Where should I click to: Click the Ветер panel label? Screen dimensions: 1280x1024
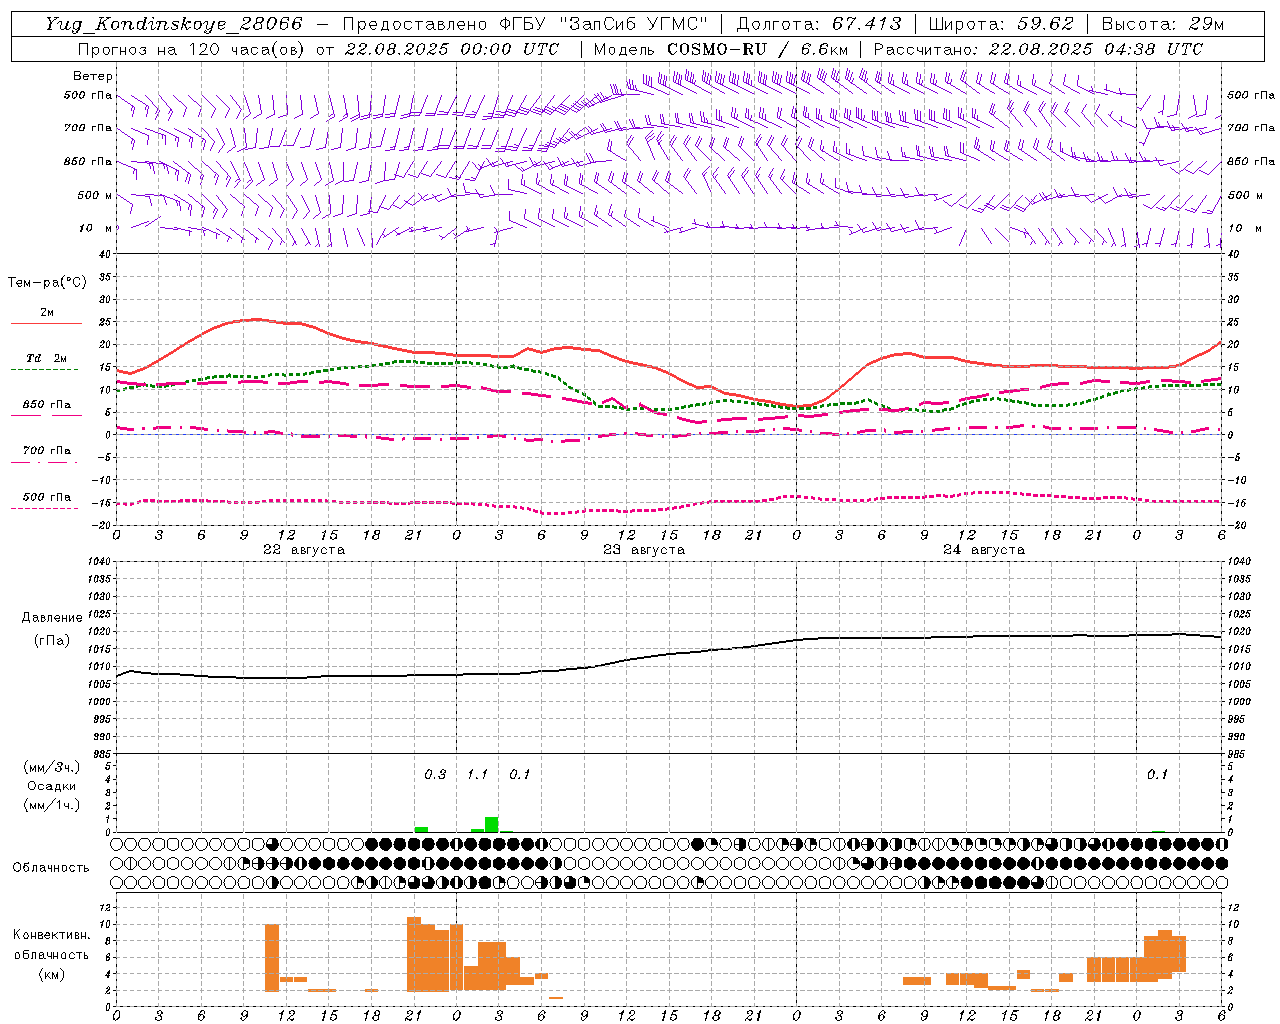pos(93,76)
